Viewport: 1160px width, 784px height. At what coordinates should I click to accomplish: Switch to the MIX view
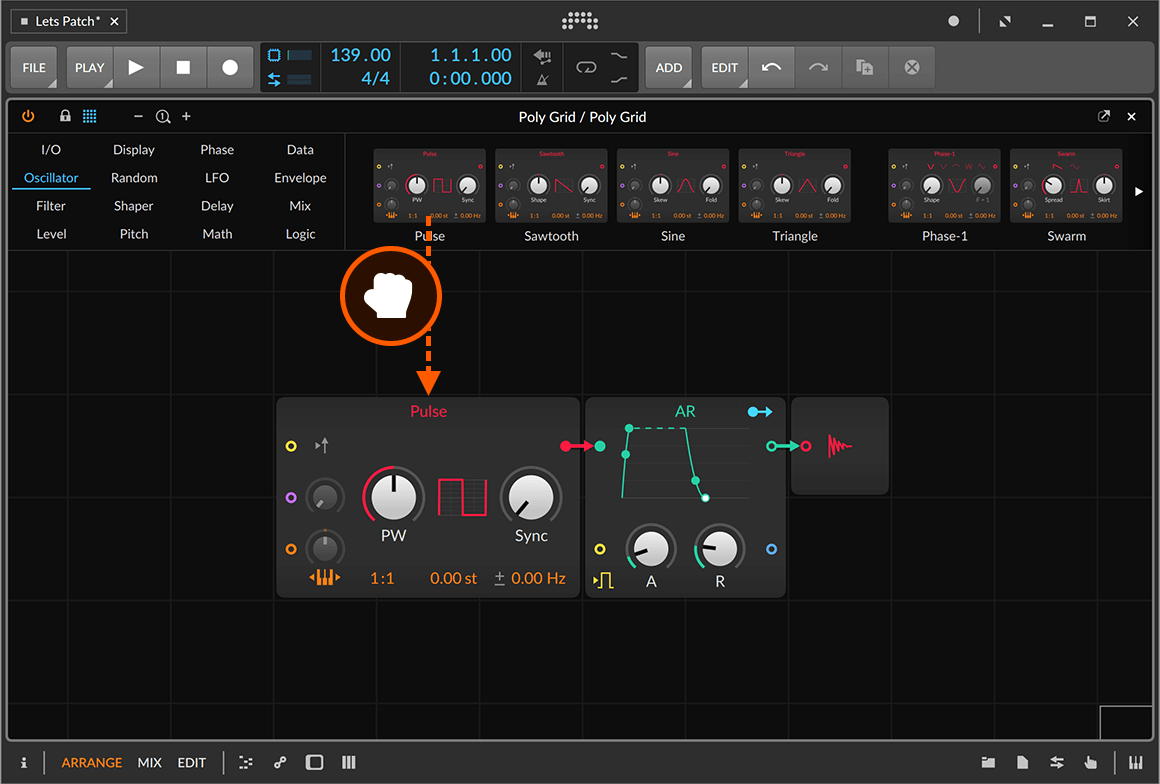click(x=150, y=762)
